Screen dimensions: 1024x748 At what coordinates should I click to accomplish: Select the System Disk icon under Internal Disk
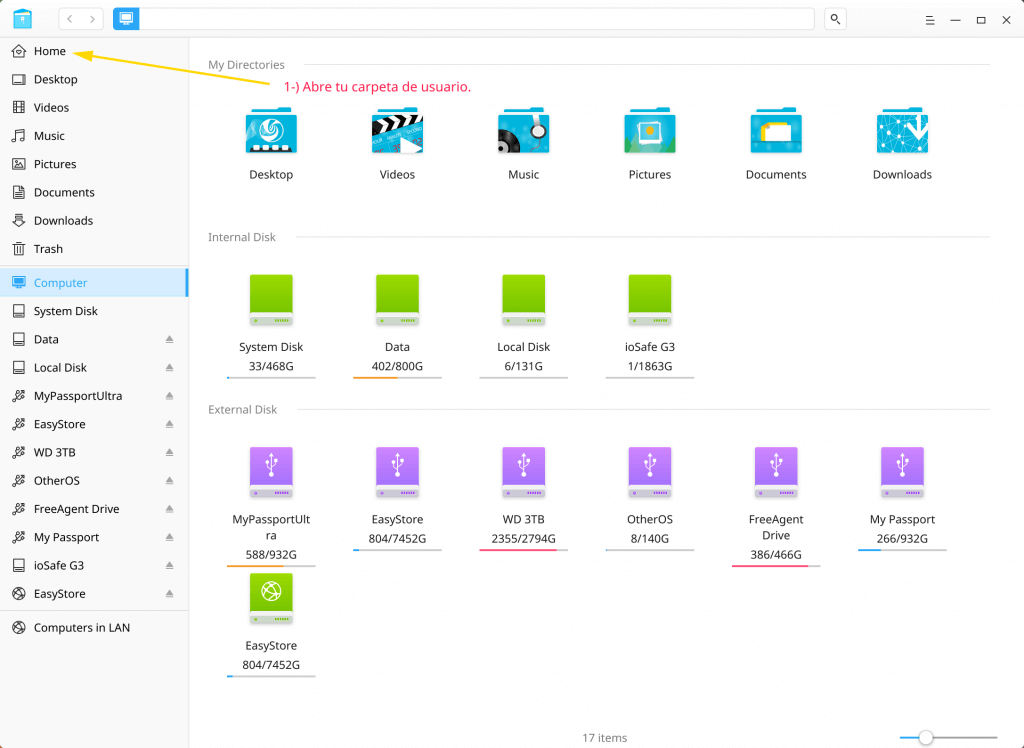tap(271, 299)
